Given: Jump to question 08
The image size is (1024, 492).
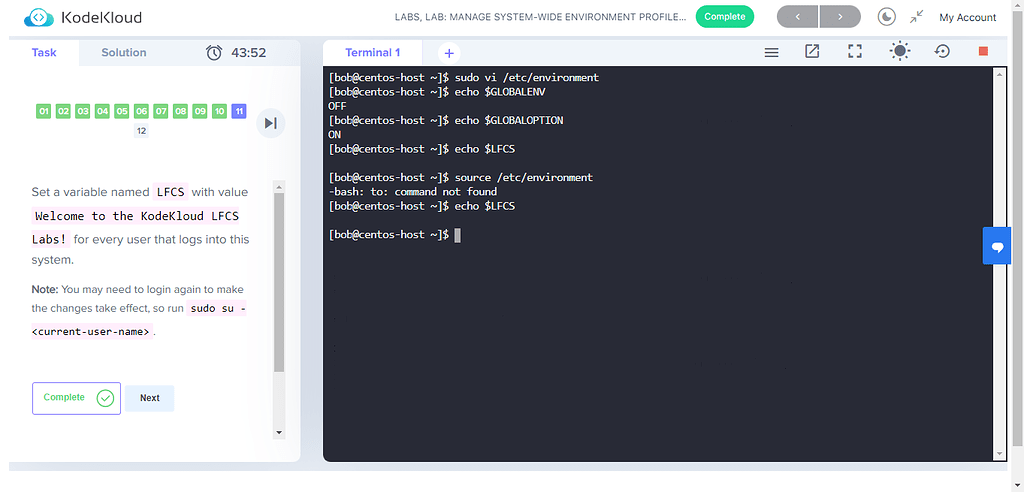Looking at the screenshot, I should 180,112.
